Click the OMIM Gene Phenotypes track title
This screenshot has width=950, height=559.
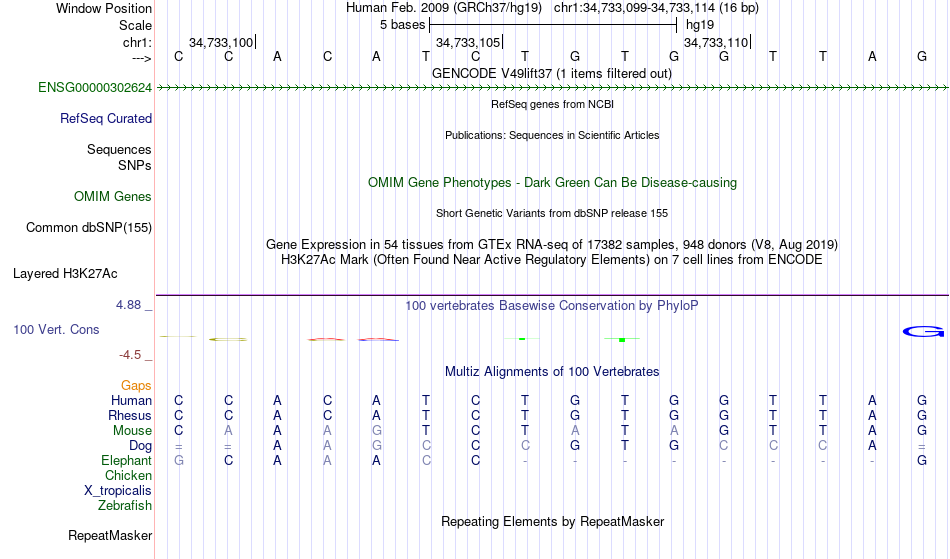pyautogui.click(x=552, y=183)
